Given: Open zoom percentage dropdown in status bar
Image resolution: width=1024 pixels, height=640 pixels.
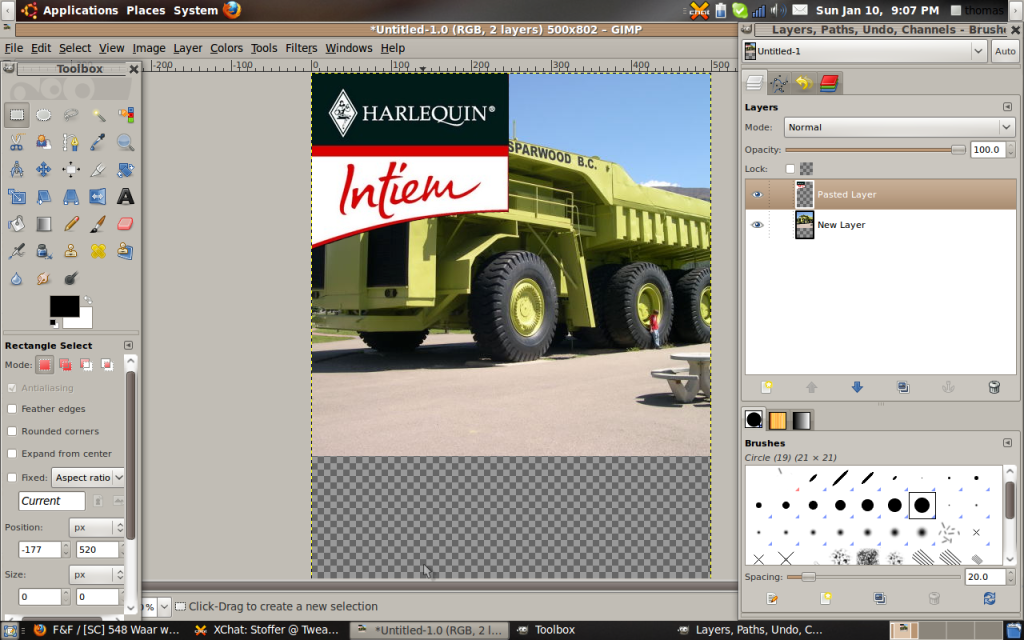Looking at the screenshot, I should [x=164, y=607].
